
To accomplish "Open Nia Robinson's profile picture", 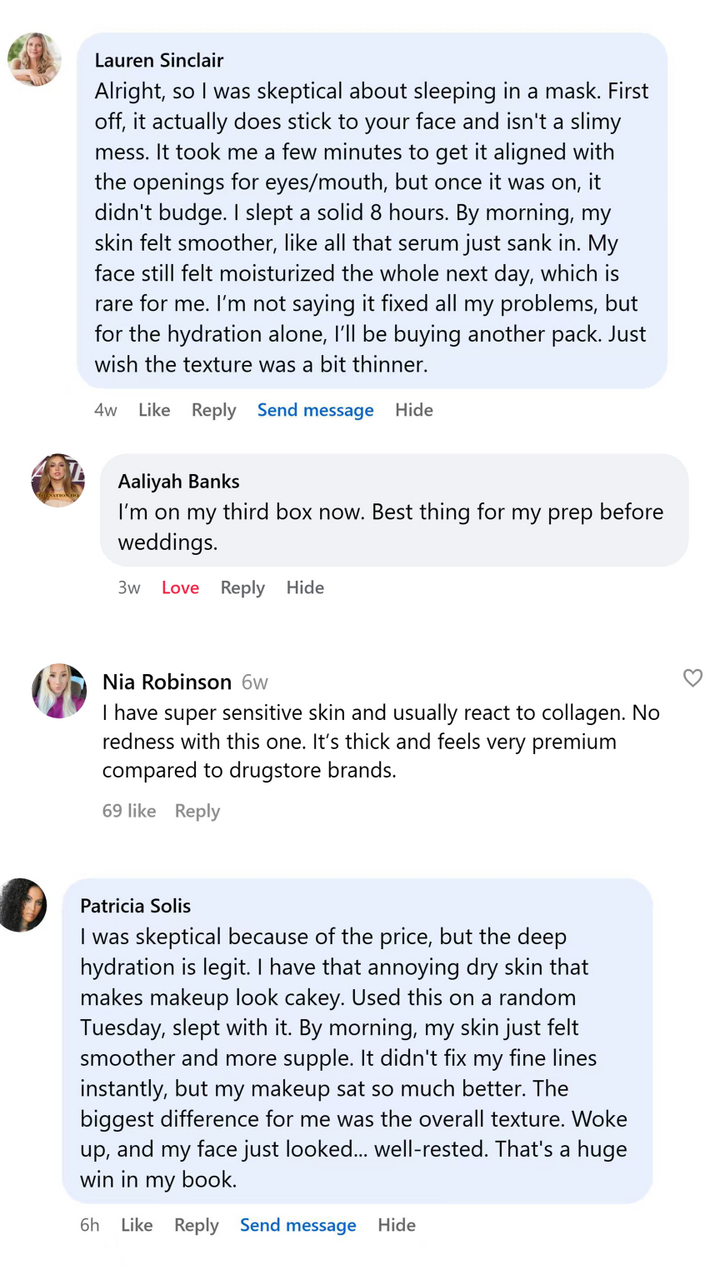I will tap(59, 691).
